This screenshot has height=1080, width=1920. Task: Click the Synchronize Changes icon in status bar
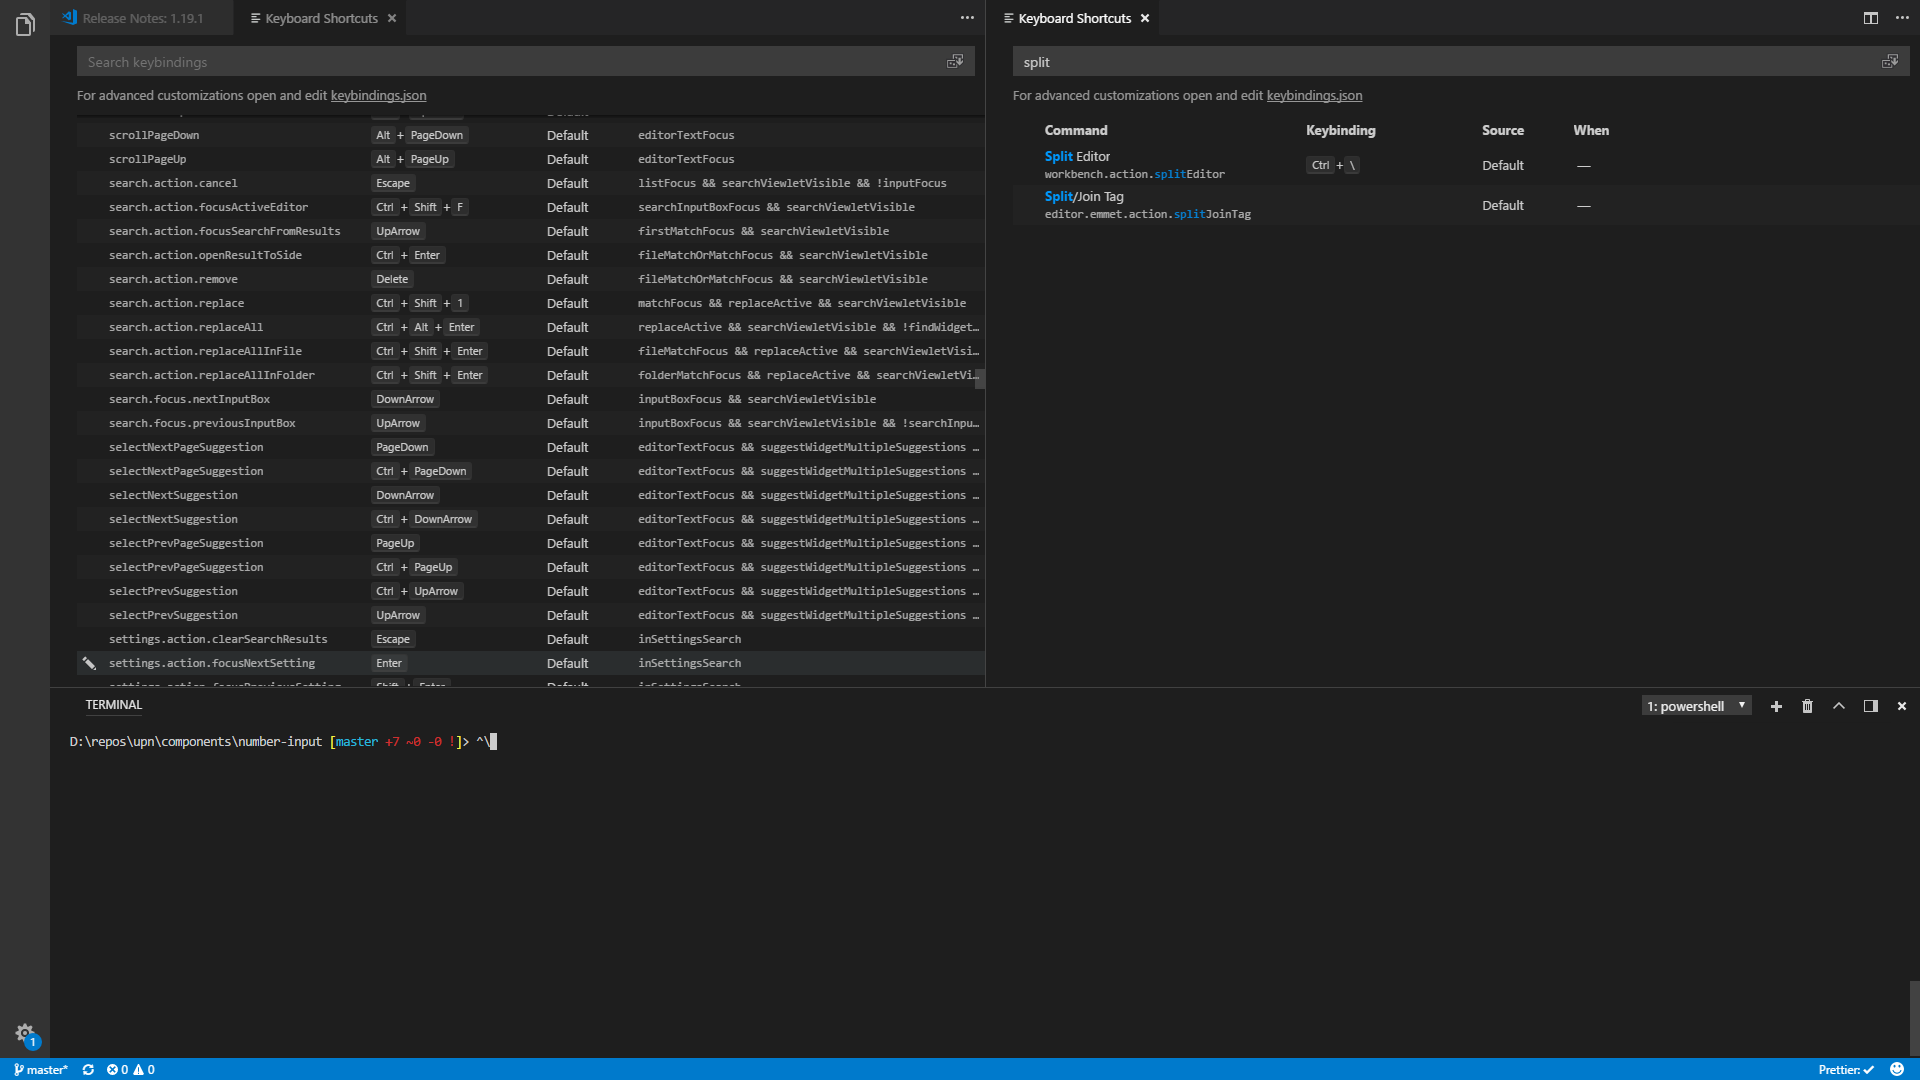click(x=88, y=1069)
